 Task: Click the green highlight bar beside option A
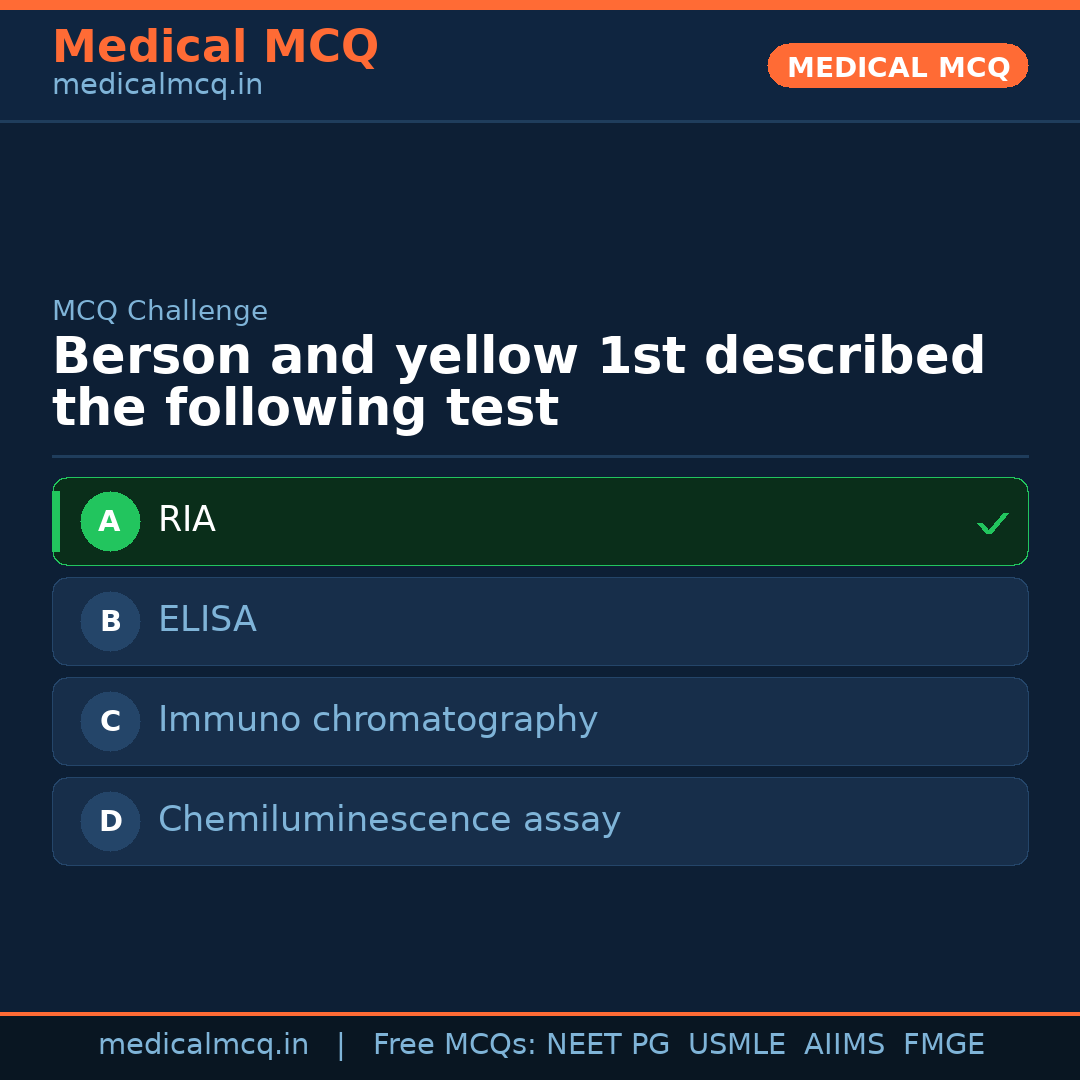point(57,521)
